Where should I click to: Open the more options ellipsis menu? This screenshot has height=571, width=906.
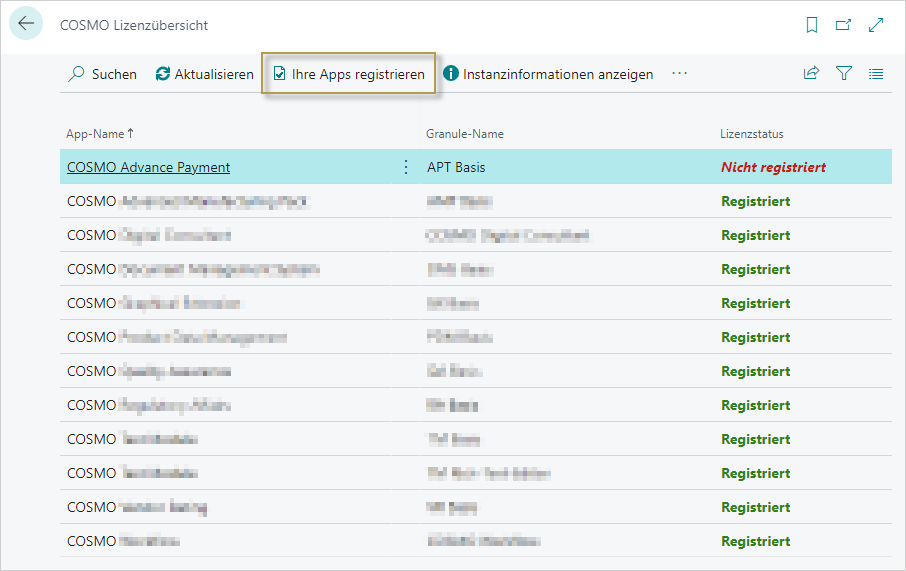coord(680,74)
